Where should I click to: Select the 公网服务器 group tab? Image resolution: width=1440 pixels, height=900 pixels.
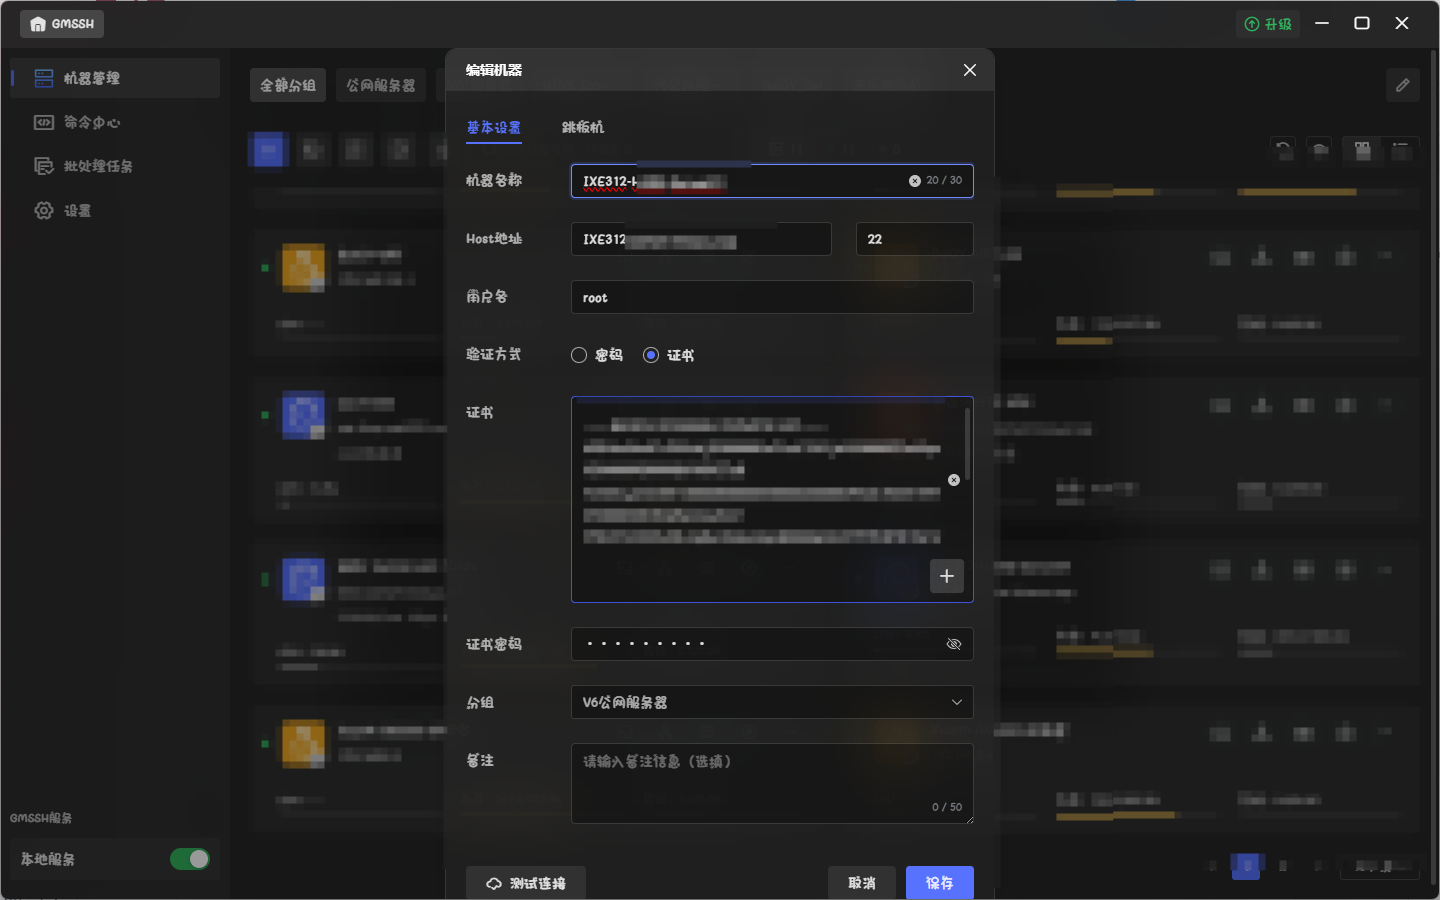pyautogui.click(x=381, y=85)
